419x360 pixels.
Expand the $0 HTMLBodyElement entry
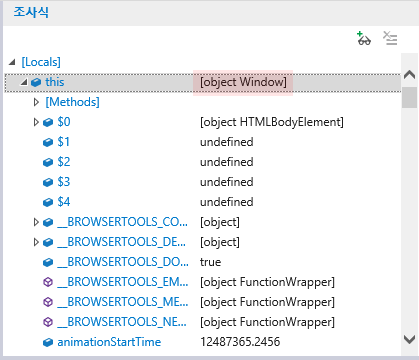(36, 122)
